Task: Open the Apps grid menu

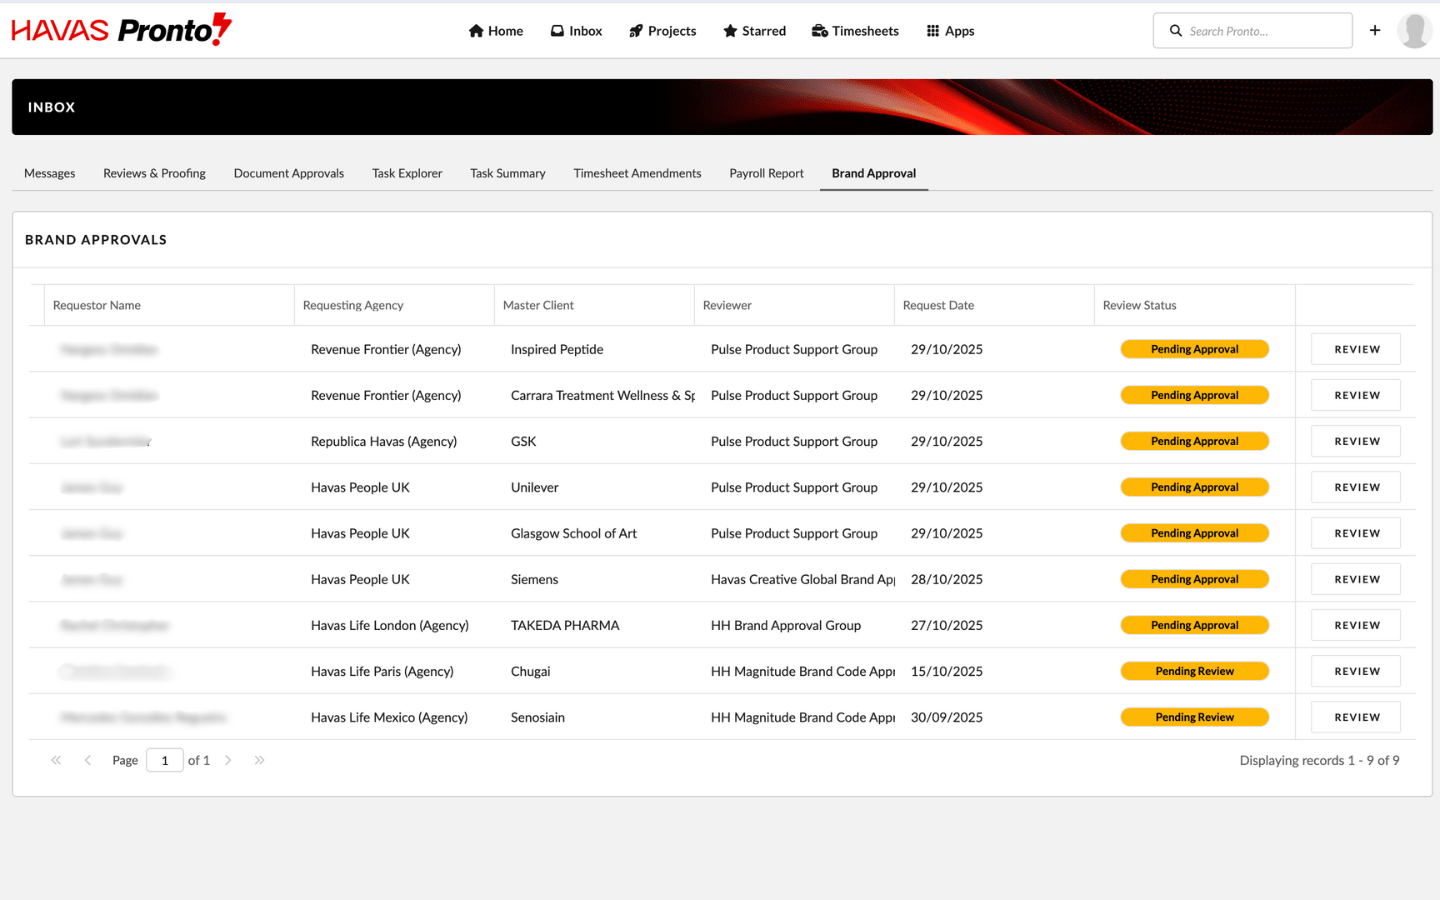Action: click(x=950, y=31)
